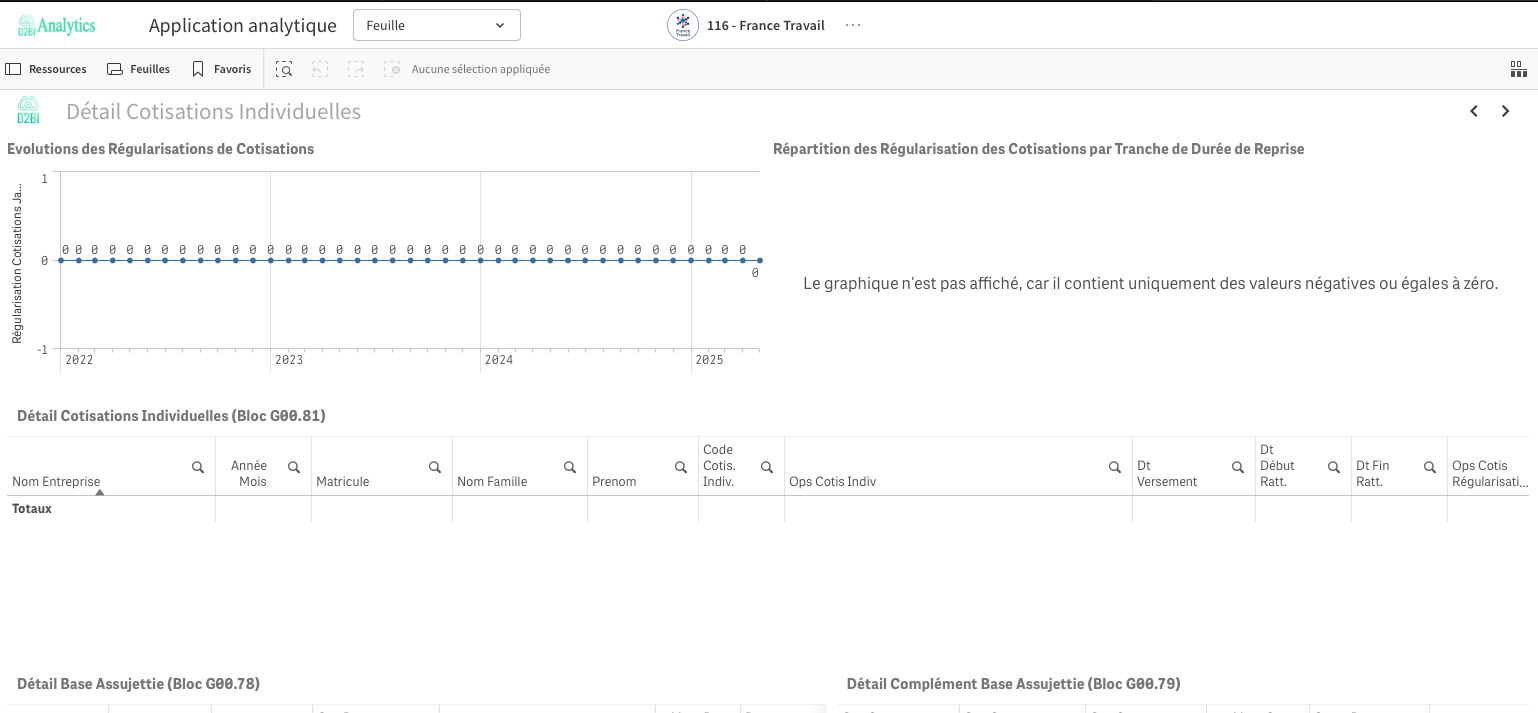1538x713 pixels.
Task: Click the D2BI Analytics logo
Action: [x=56, y=25]
